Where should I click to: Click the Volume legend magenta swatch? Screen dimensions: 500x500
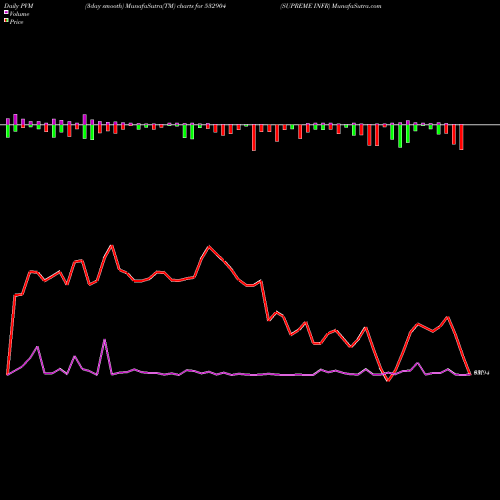(6, 12)
